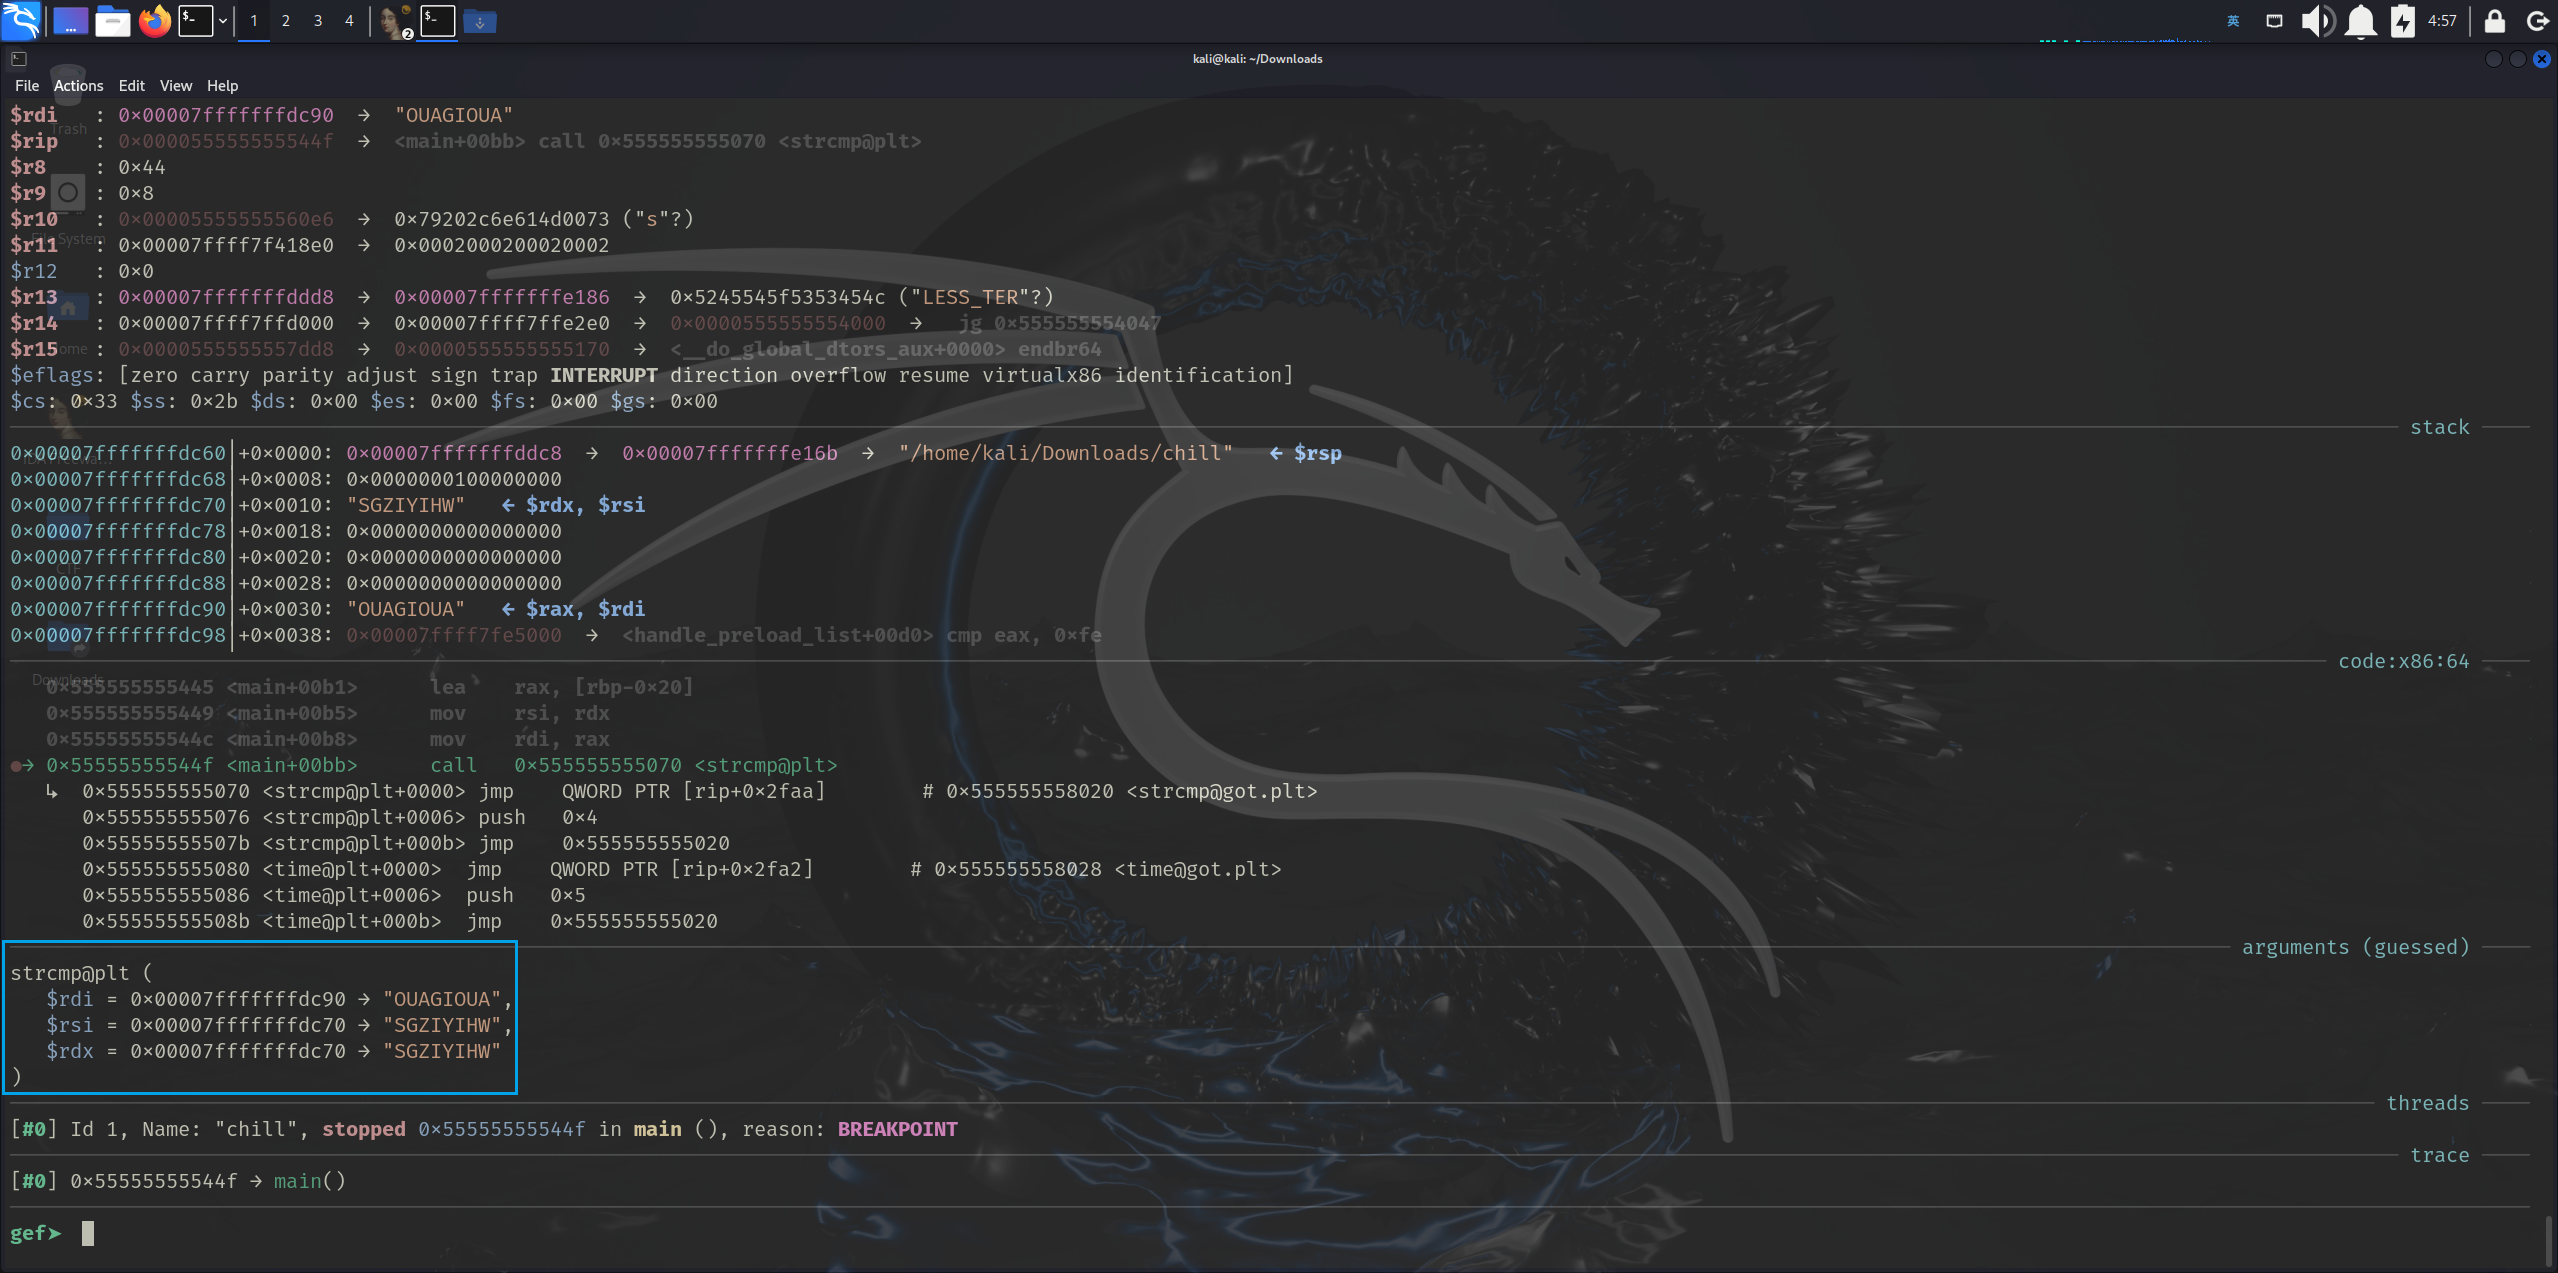Launch Firefox from the panel
This screenshot has height=1273, width=2558.
[154, 20]
